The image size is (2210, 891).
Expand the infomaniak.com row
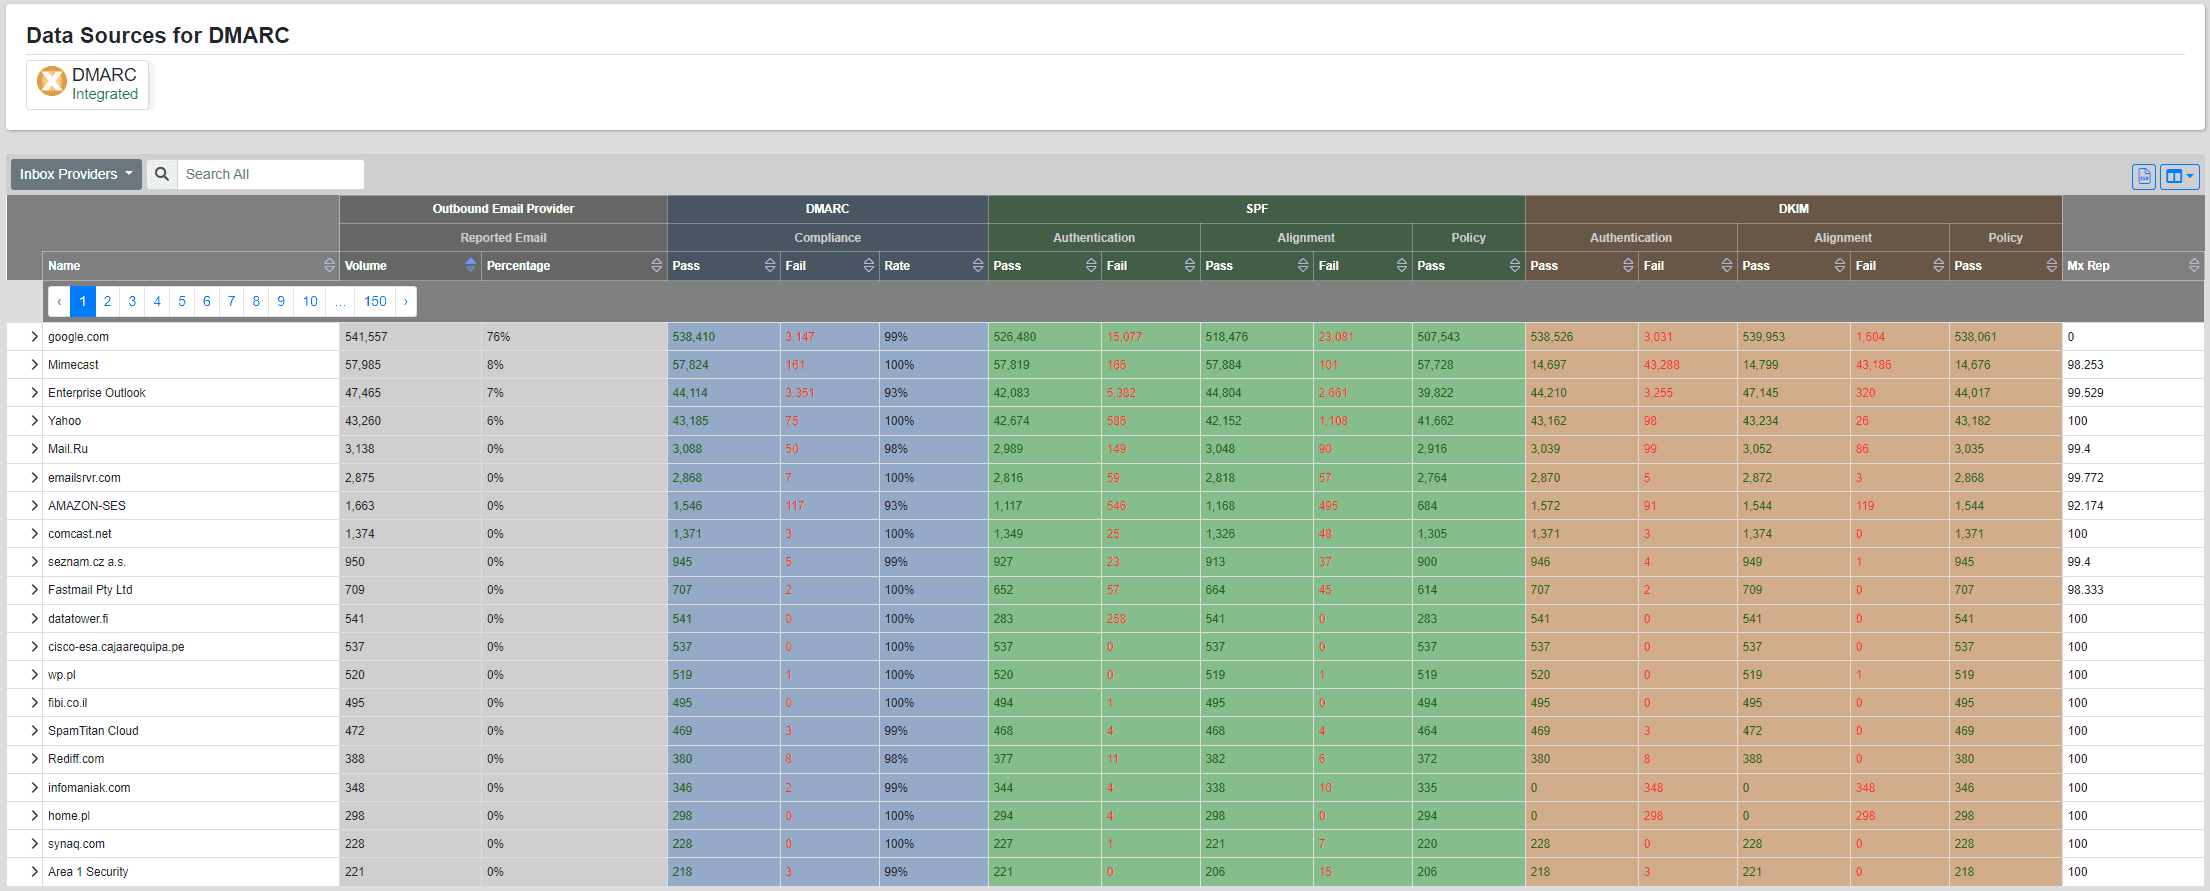(x=34, y=788)
